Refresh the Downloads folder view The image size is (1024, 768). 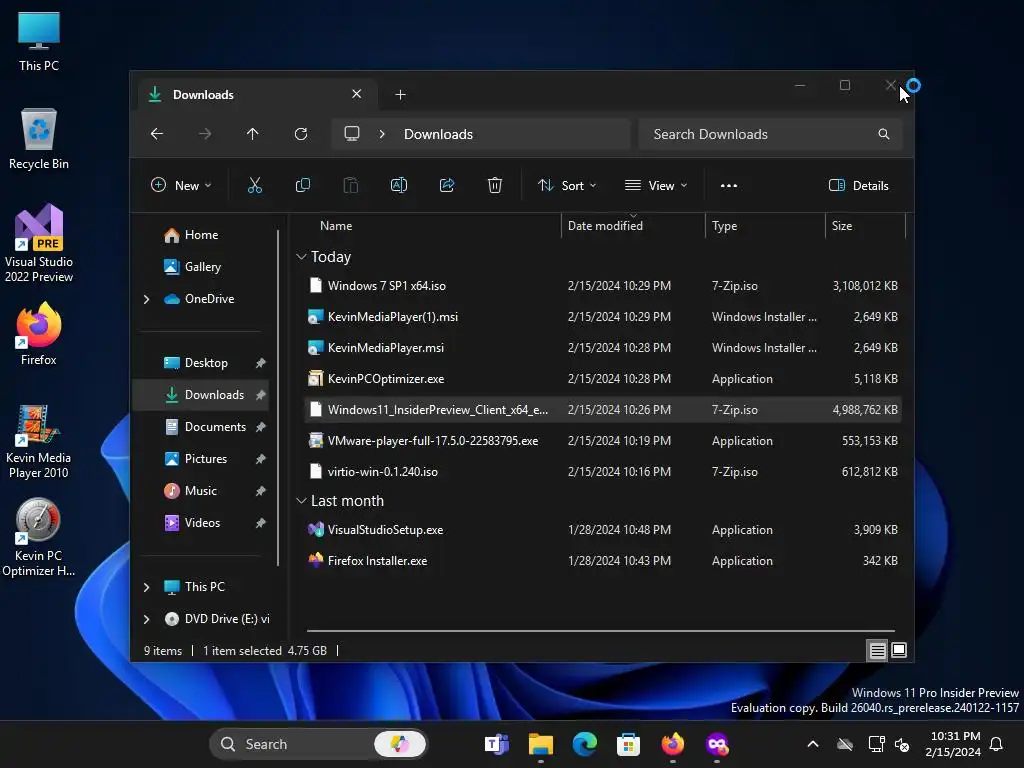pyautogui.click(x=301, y=134)
